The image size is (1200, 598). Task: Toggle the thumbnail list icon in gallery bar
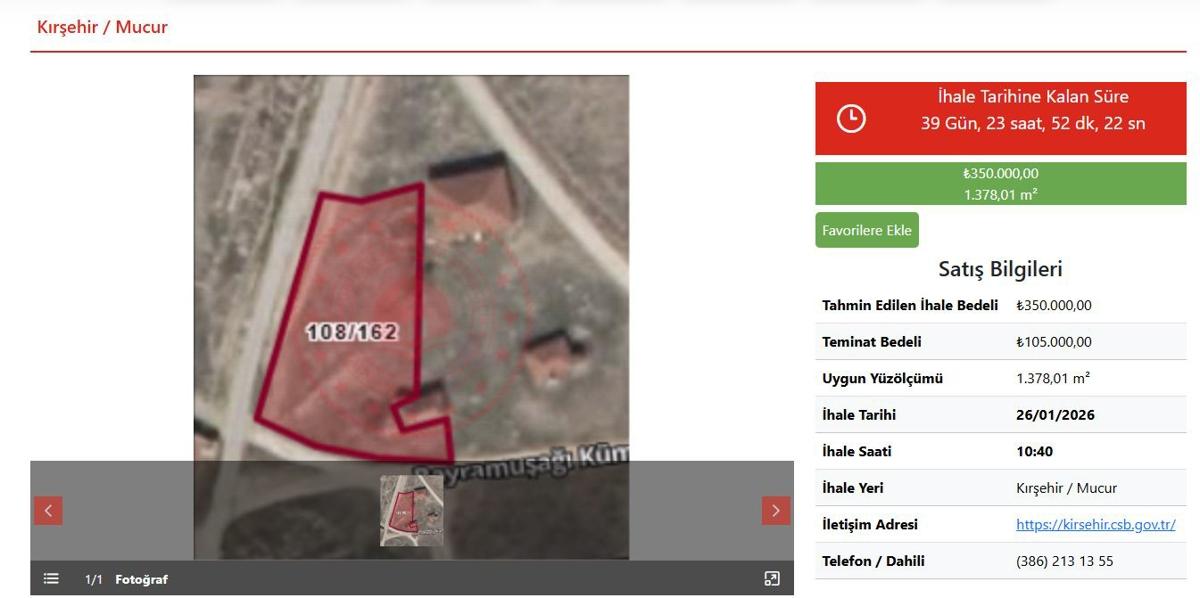pos(51,579)
